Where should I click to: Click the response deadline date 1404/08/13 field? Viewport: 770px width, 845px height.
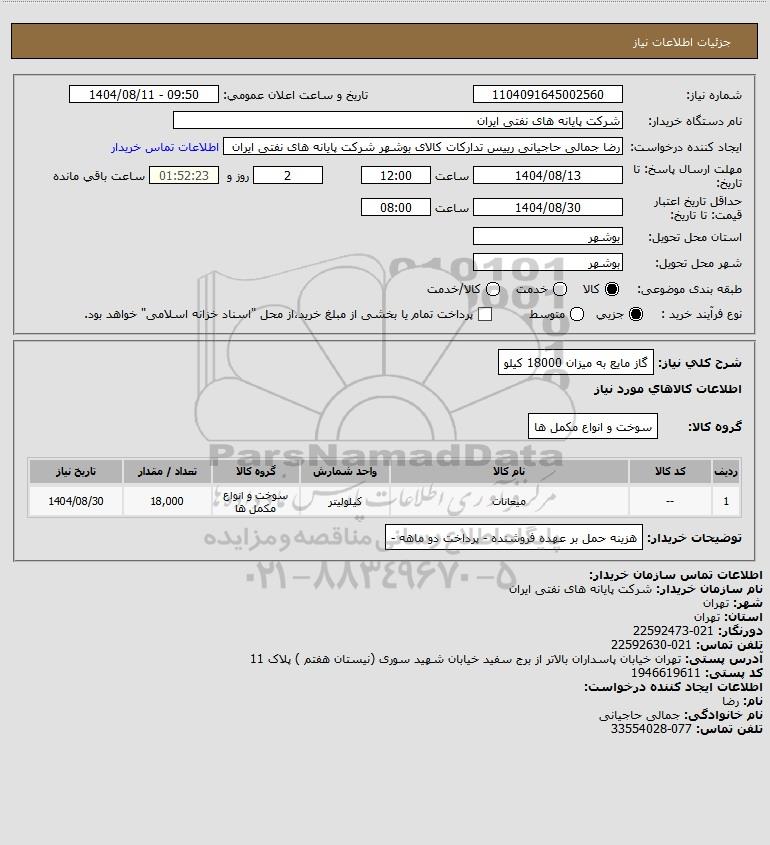(547, 175)
